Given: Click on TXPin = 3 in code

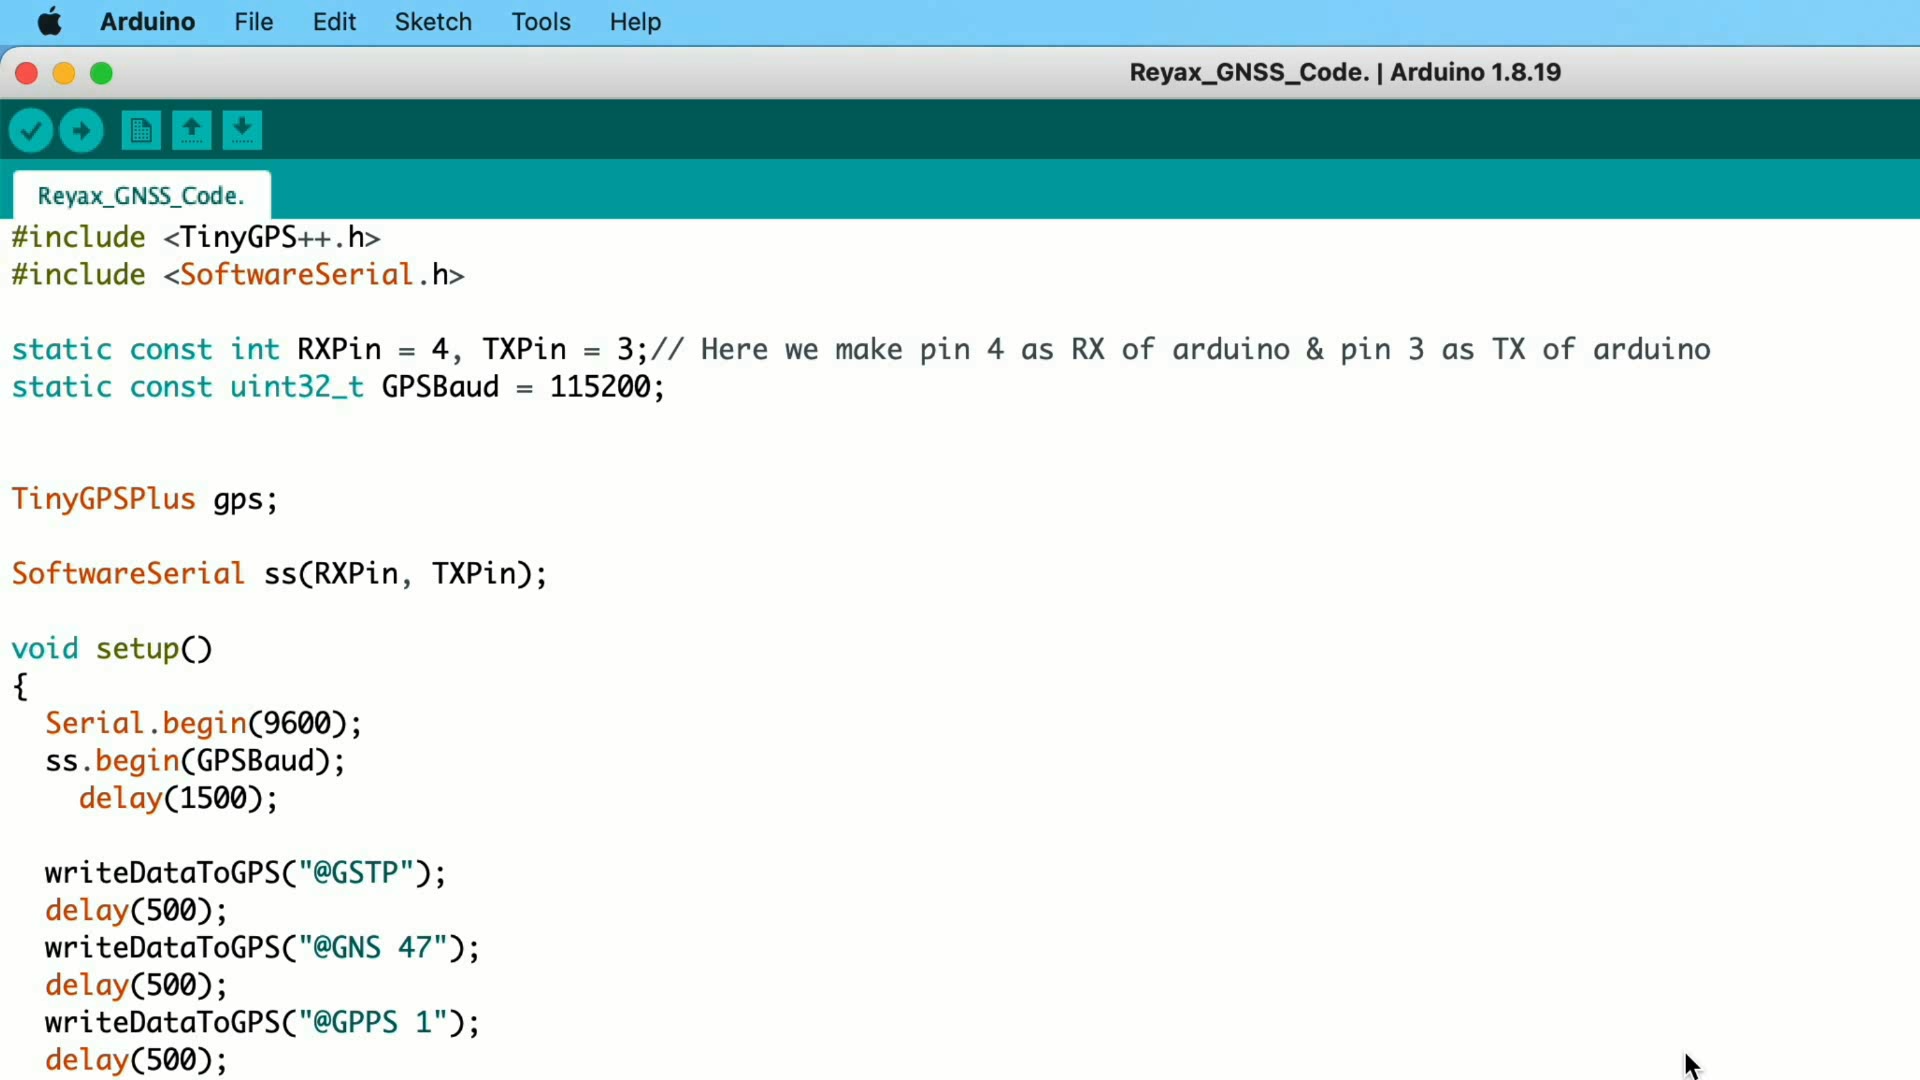Looking at the screenshot, I should click(x=557, y=350).
